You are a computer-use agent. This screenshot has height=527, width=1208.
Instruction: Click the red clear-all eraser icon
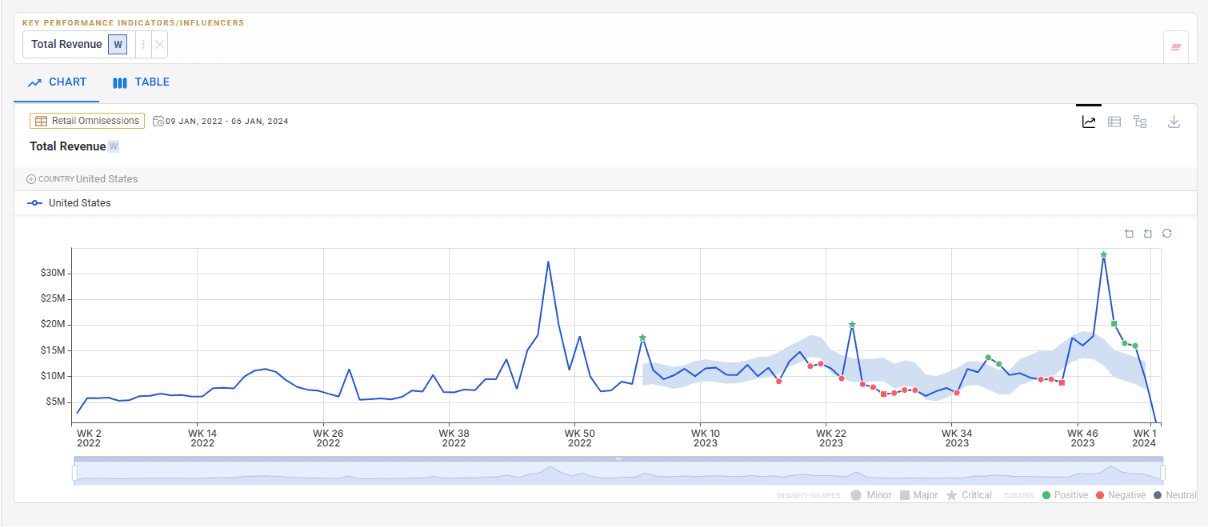(1176, 46)
